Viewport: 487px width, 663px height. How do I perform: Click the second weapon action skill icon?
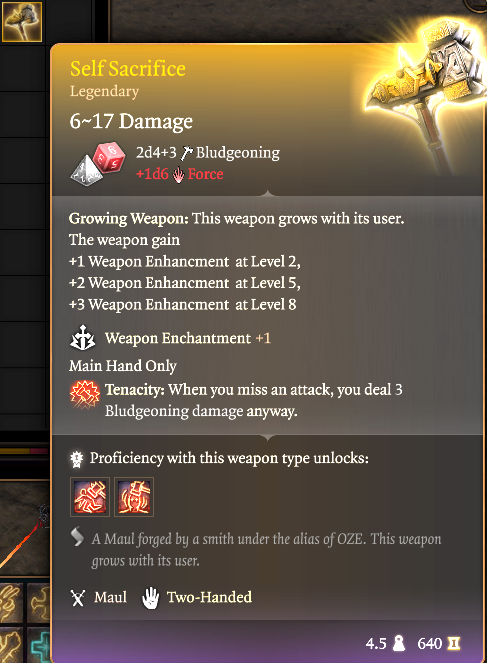click(x=134, y=497)
